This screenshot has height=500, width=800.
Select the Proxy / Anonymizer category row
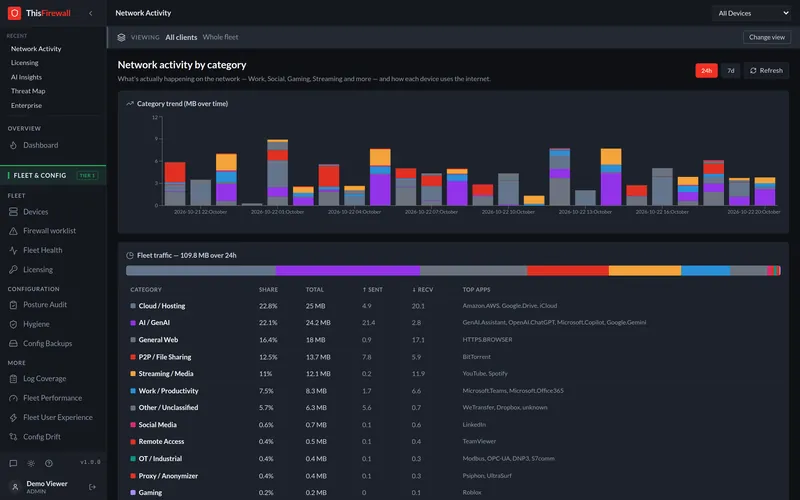[453, 476]
